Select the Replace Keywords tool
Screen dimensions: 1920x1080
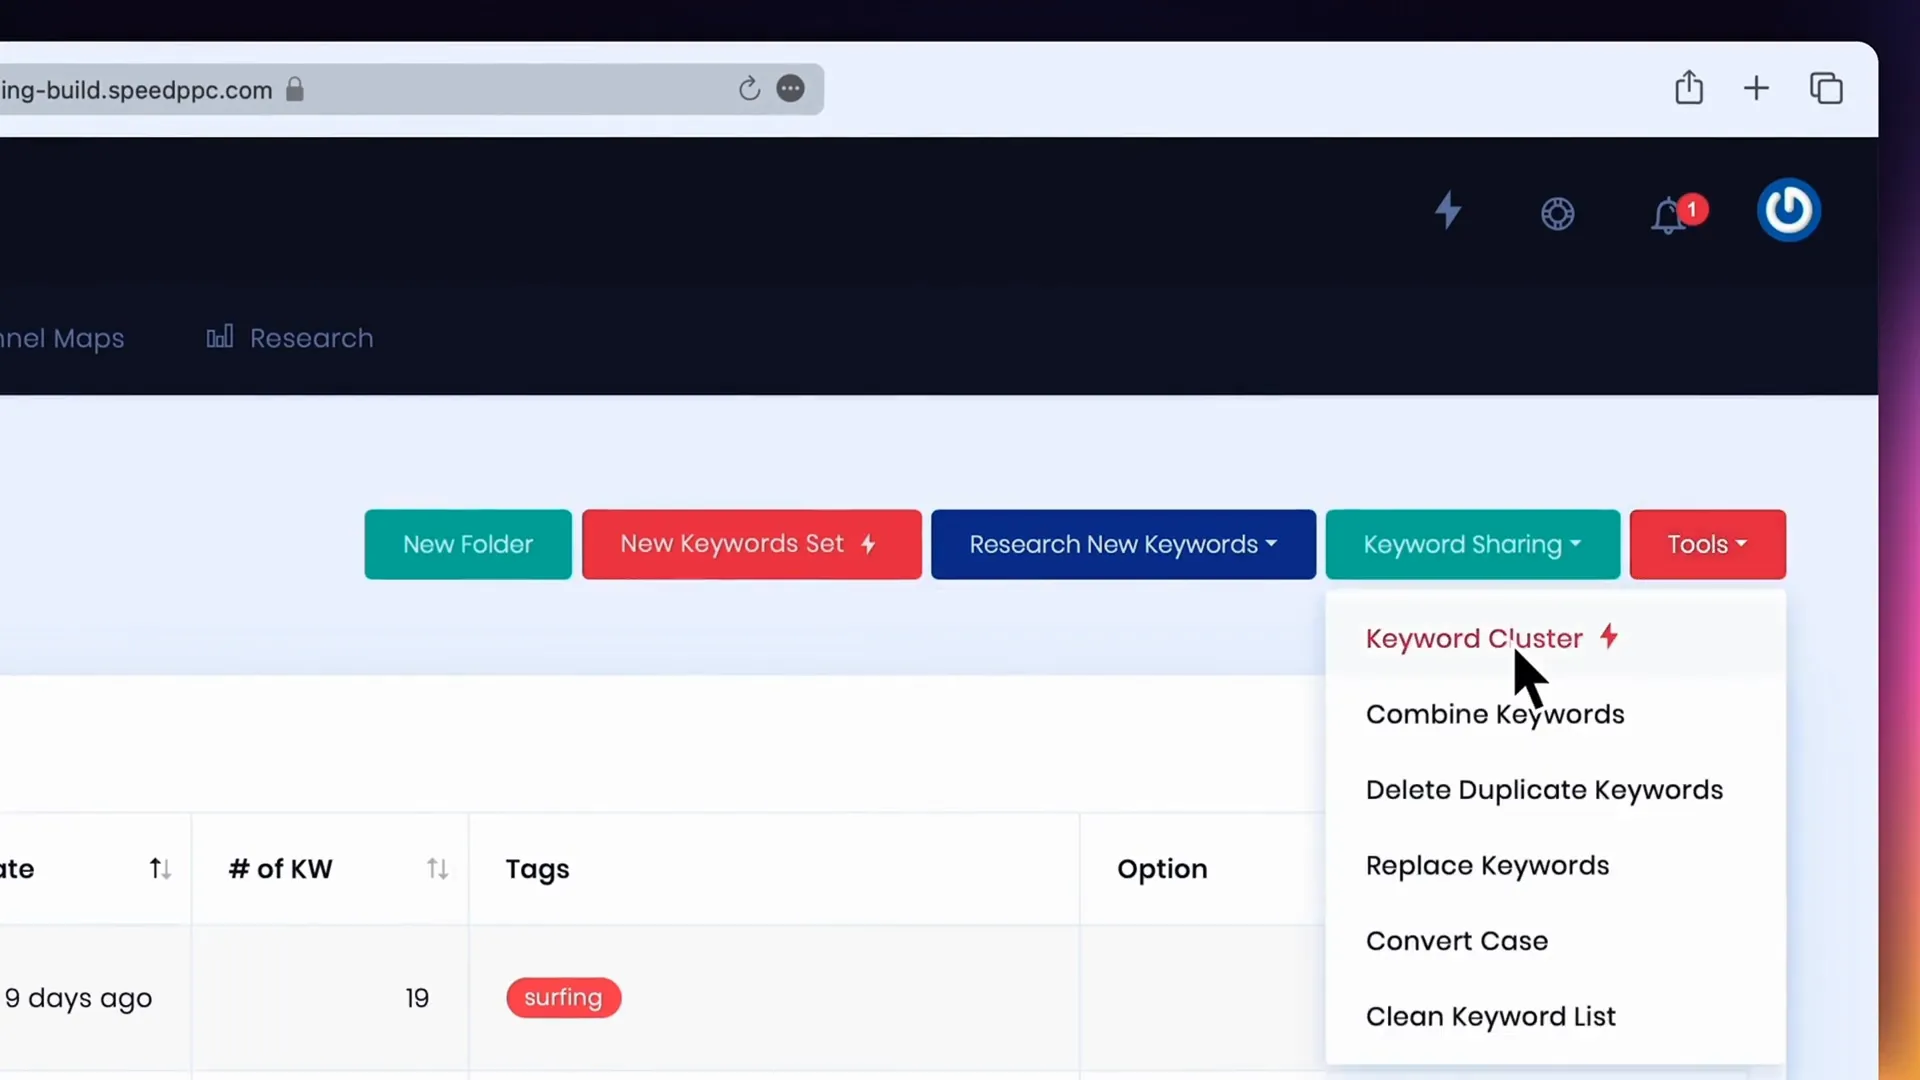point(1487,864)
